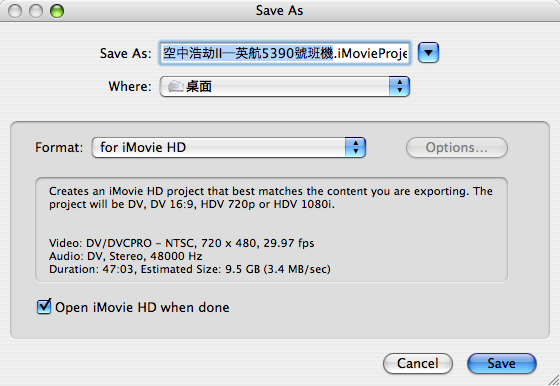Screen dimensions: 560x386
Task: Click the desktop folder icon in Where popup
Action: click(175, 86)
